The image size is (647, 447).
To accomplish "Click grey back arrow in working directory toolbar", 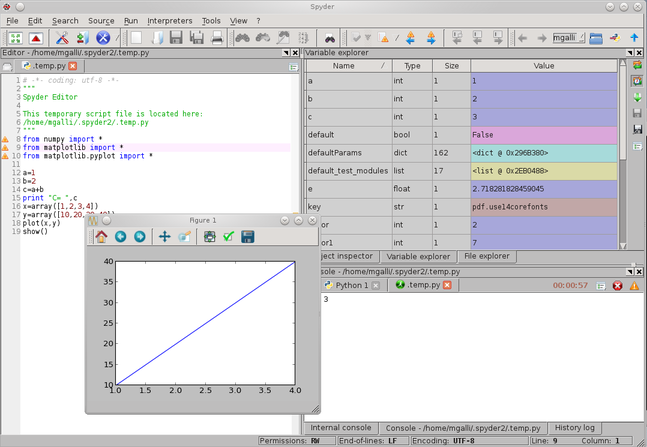I will pyautogui.click(x=522, y=38).
